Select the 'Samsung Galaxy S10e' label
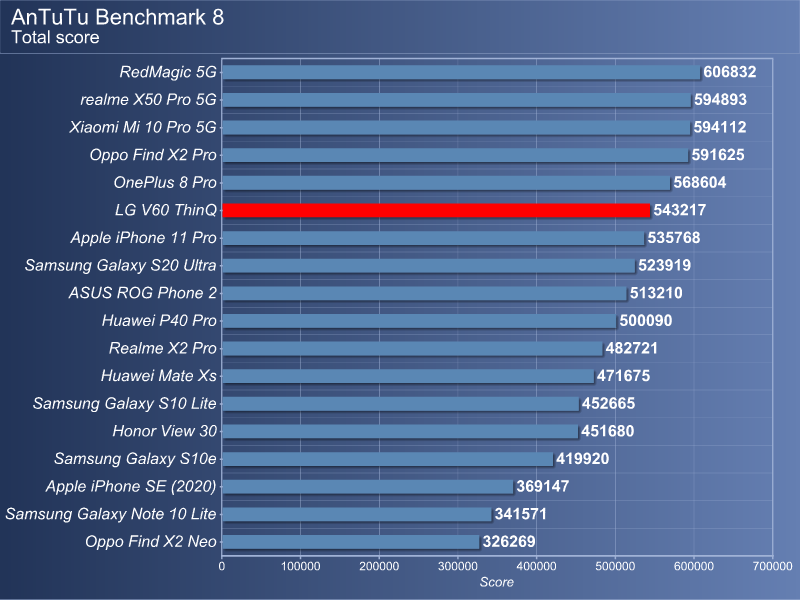The width and height of the screenshot is (800, 600). tap(135, 459)
